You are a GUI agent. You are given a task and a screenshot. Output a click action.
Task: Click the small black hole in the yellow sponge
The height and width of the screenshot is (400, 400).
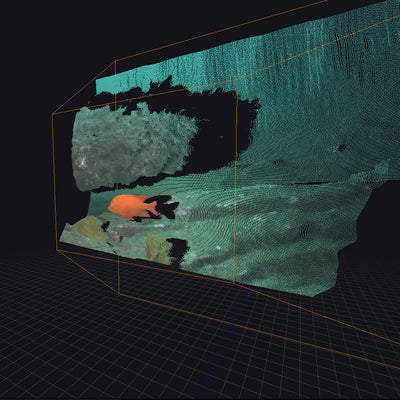pos(105,226)
